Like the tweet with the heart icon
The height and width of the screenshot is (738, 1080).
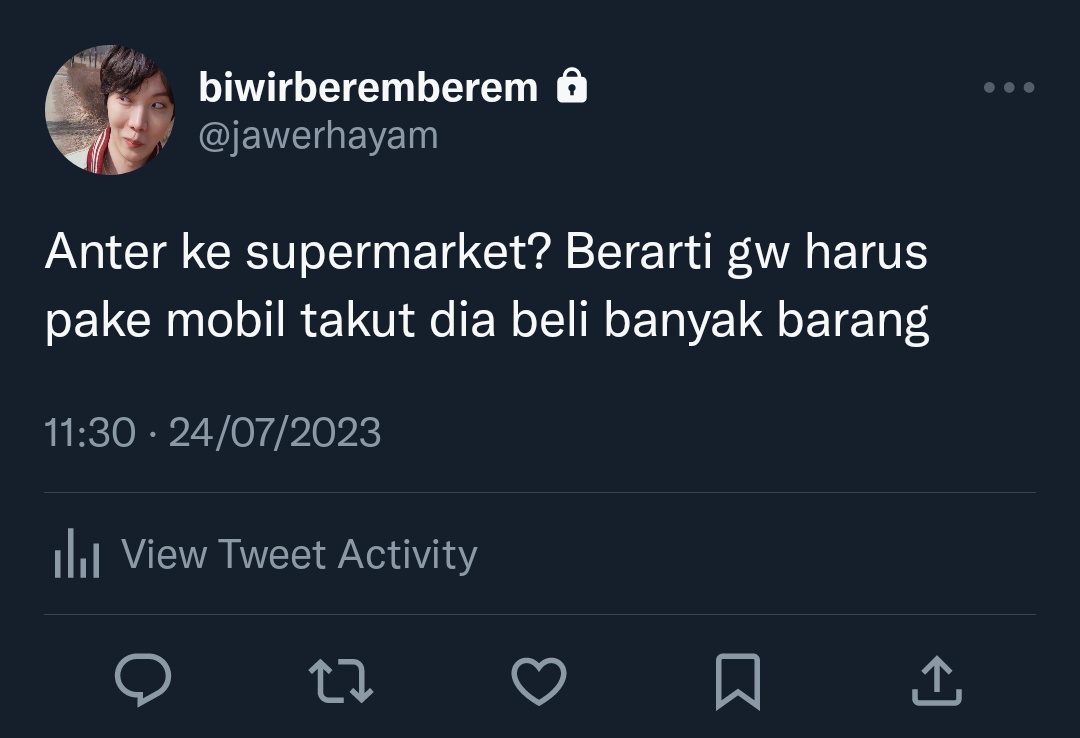pyautogui.click(x=539, y=681)
